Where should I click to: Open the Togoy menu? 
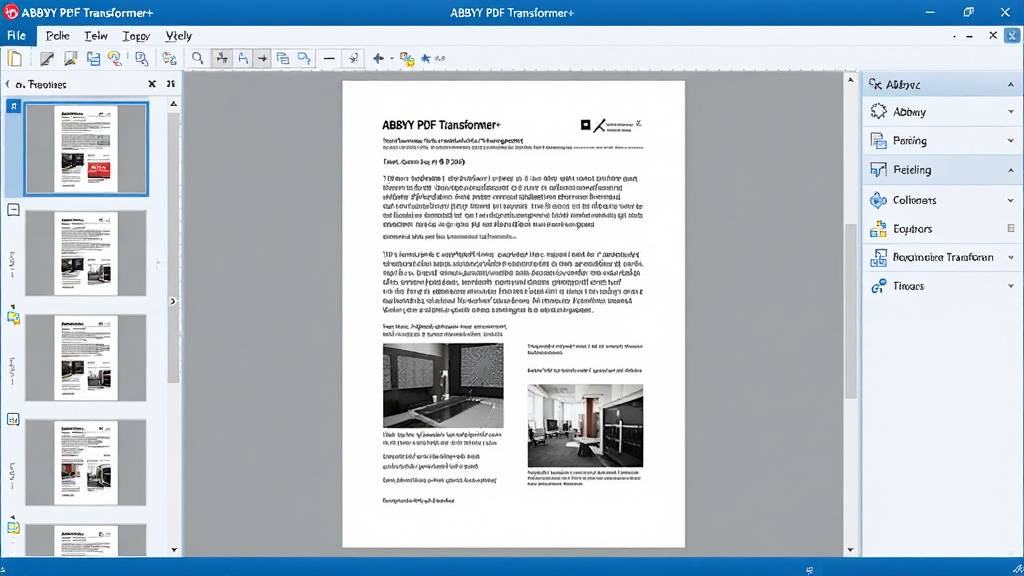pos(136,36)
